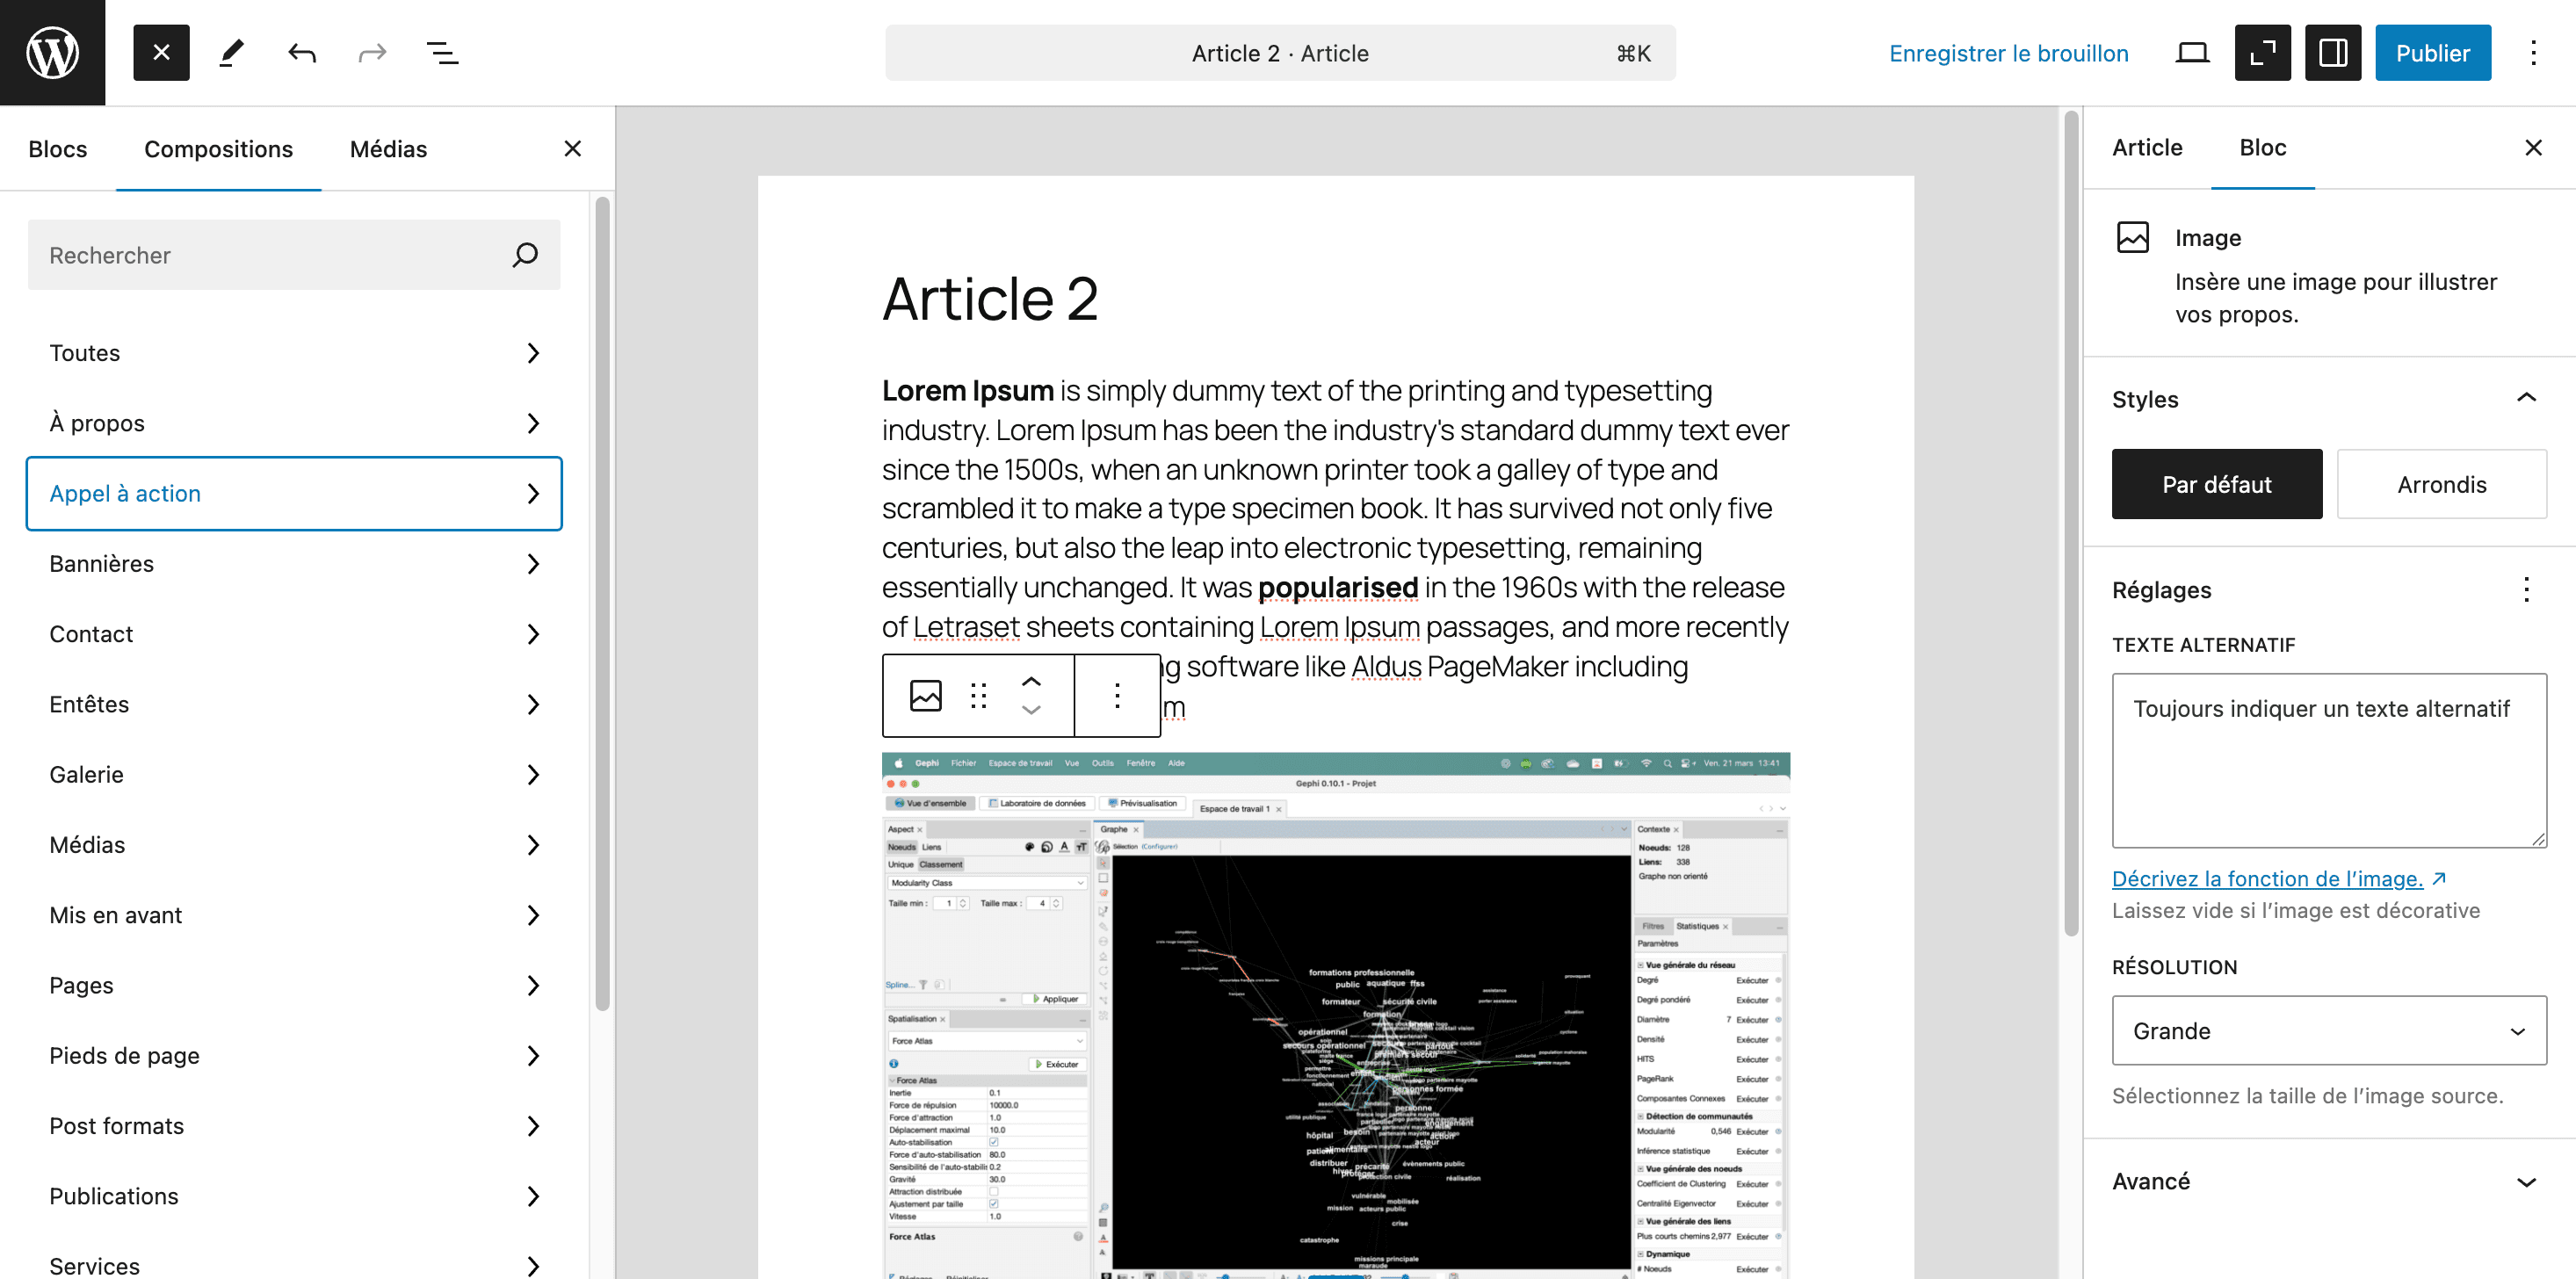Expand the Appel à action category

(294, 493)
